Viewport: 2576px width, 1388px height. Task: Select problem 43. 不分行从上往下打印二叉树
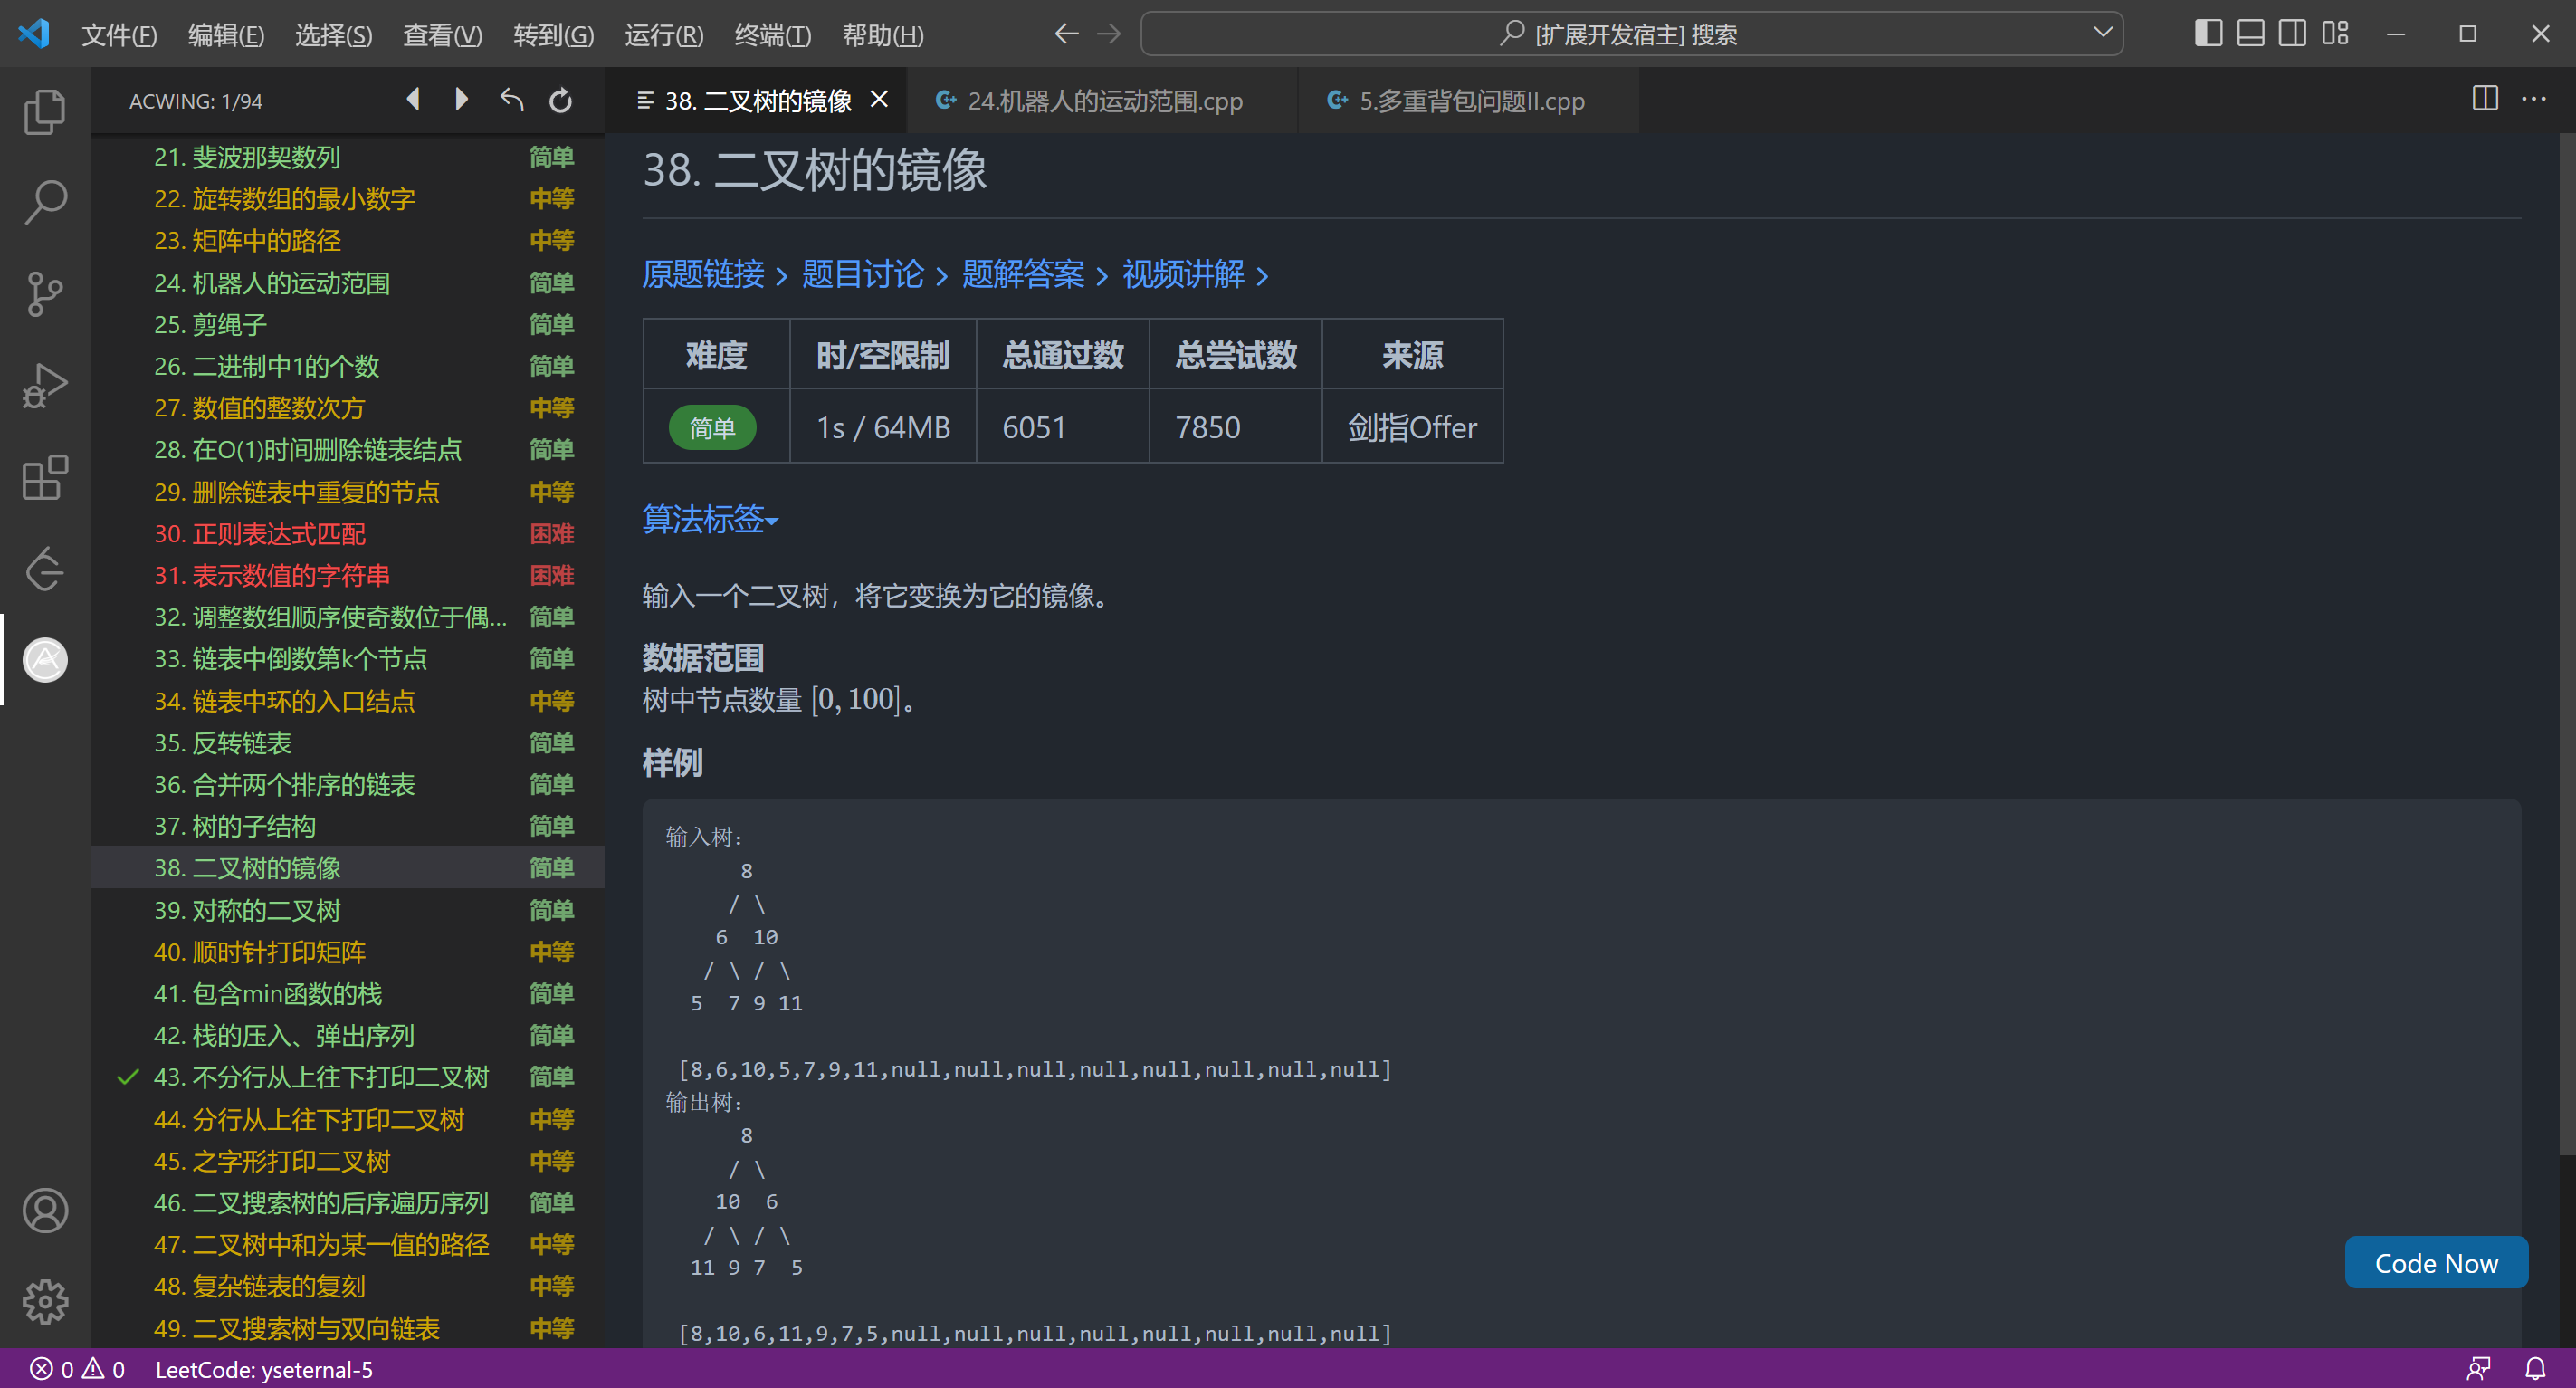[320, 1077]
